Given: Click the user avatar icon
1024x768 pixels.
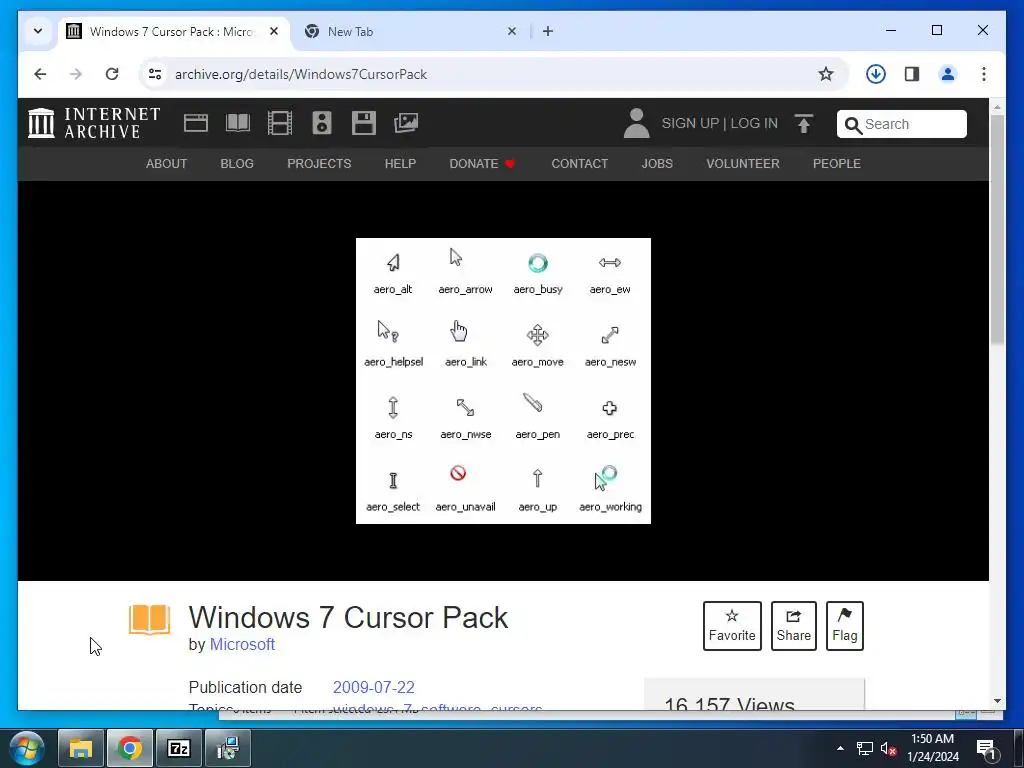Looking at the screenshot, I should (x=636, y=123).
